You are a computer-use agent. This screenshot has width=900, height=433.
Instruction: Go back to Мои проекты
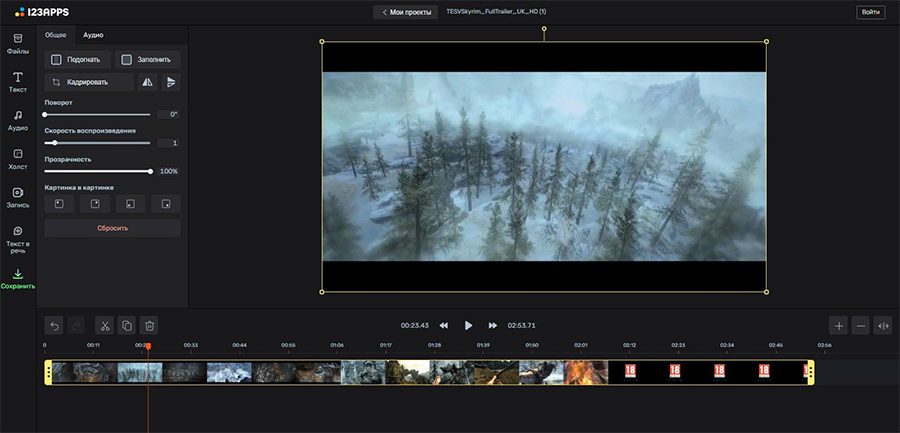406,12
